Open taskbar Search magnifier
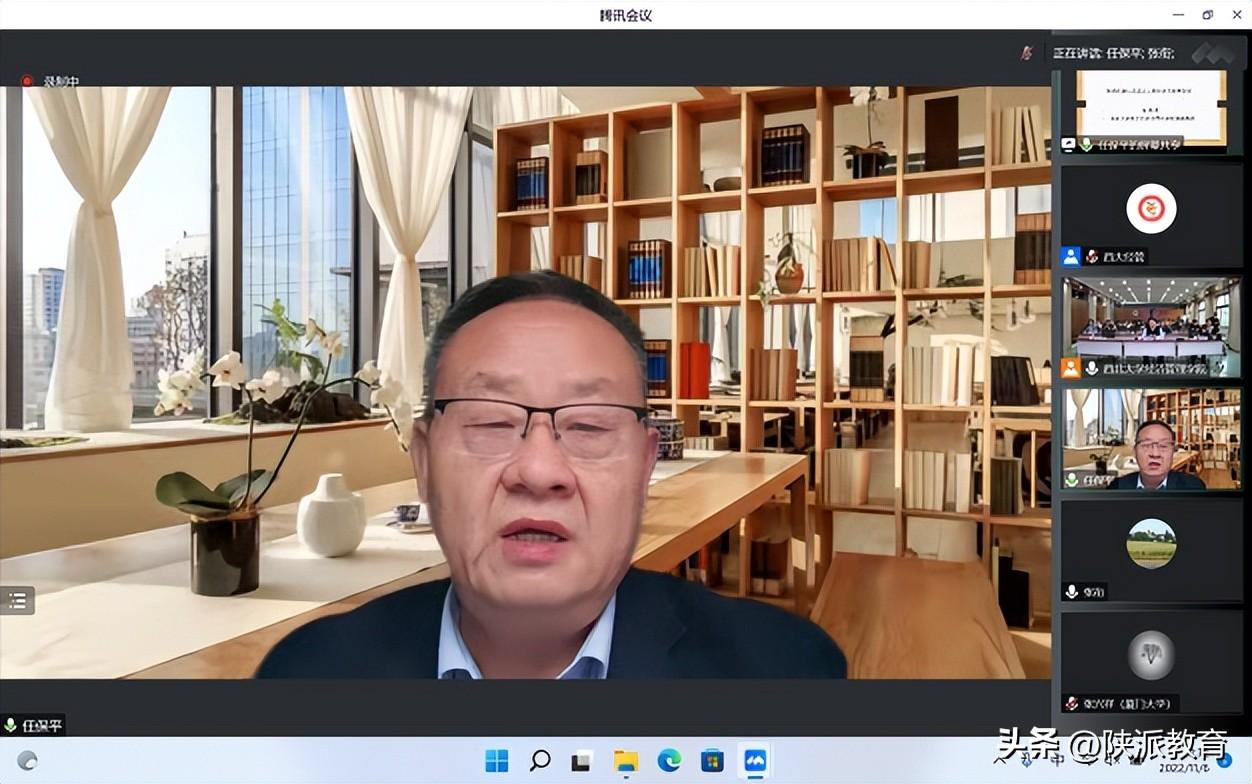Viewport: 1252px width, 784px height. (x=540, y=761)
